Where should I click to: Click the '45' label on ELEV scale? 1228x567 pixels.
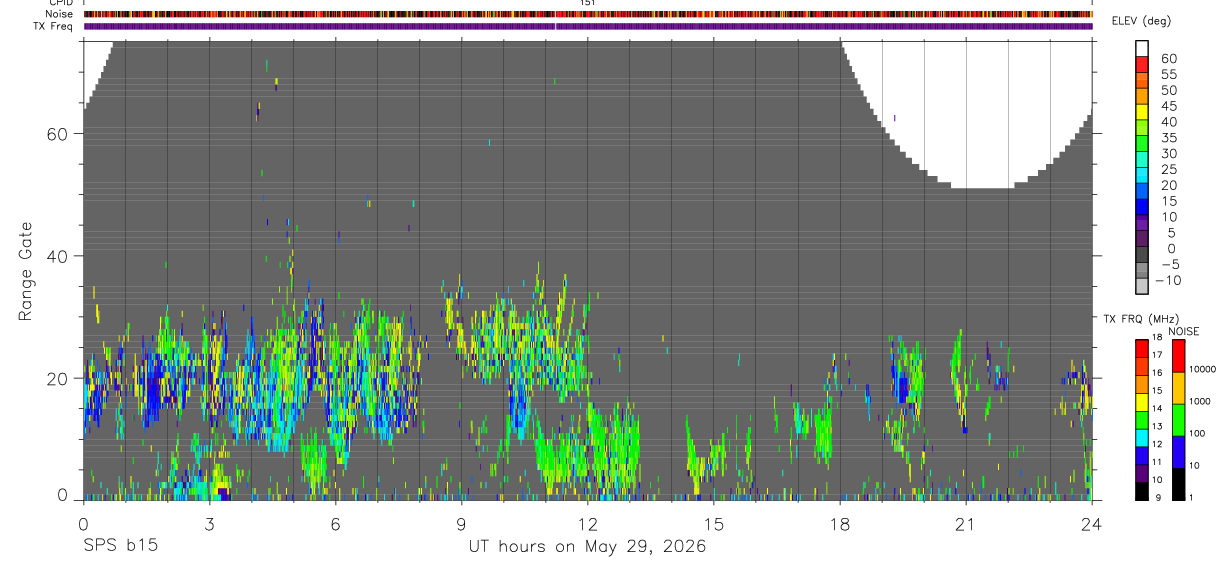pyautogui.click(x=1168, y=106)
